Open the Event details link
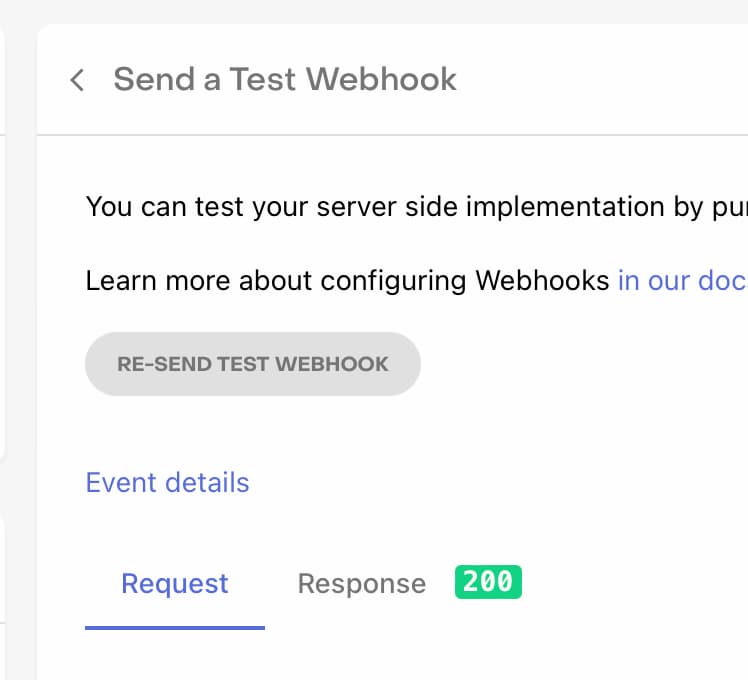The width and height of the screenshot is (748, 680). tap(167, 483)
